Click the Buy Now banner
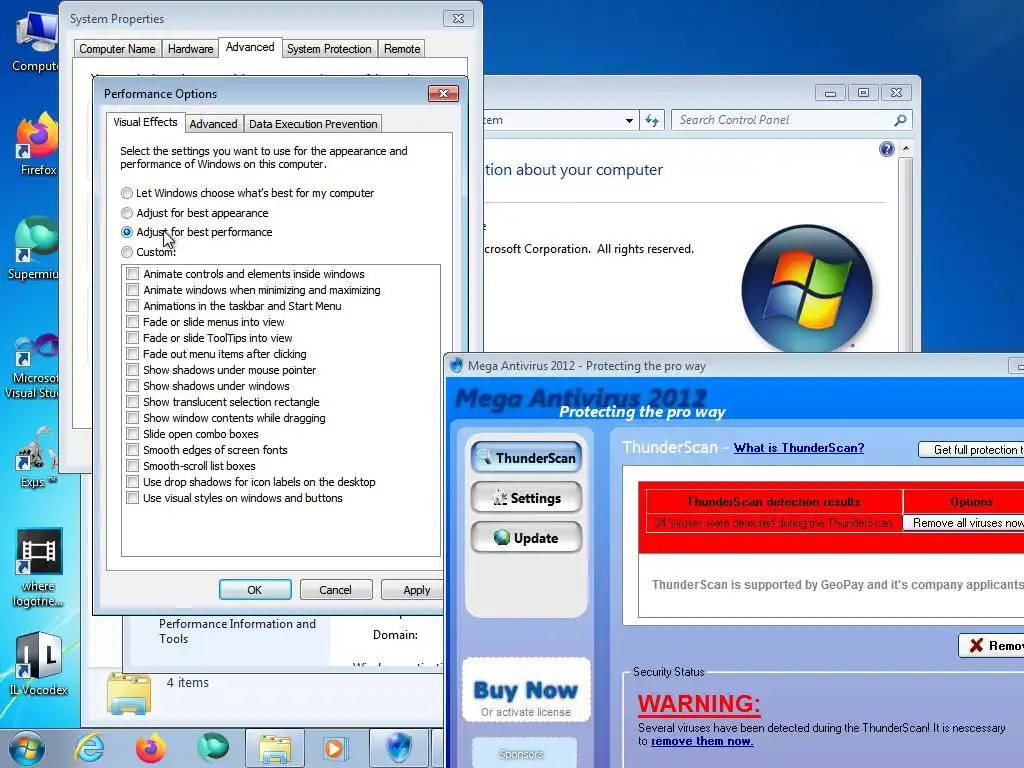This screenshot has width=1024, height=768. click(x=526, y=690)
